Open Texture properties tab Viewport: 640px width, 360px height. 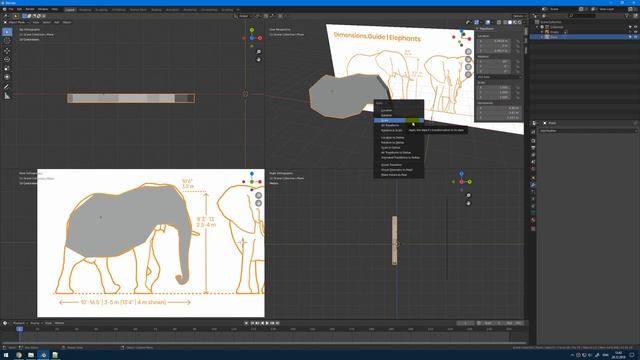(x=533, y=229)
